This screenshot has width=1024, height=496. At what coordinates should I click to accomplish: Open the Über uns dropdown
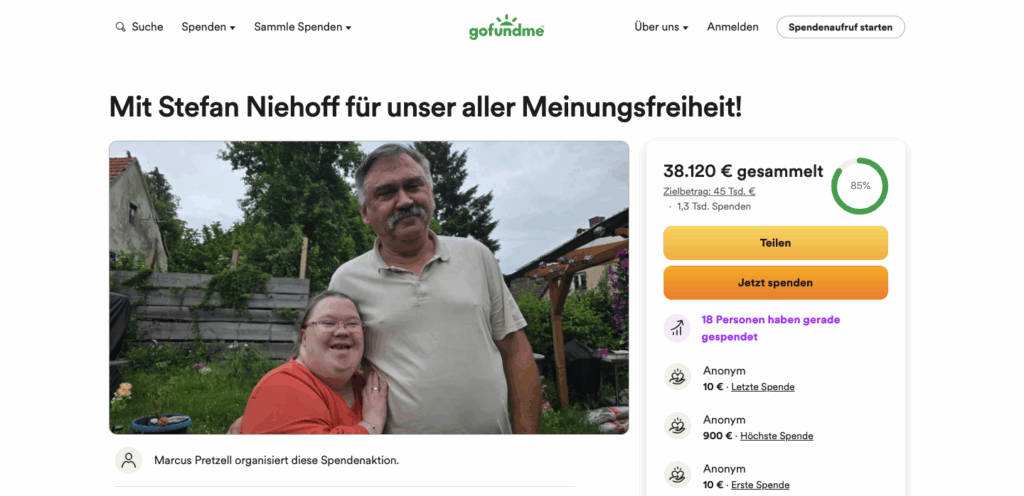661,27
